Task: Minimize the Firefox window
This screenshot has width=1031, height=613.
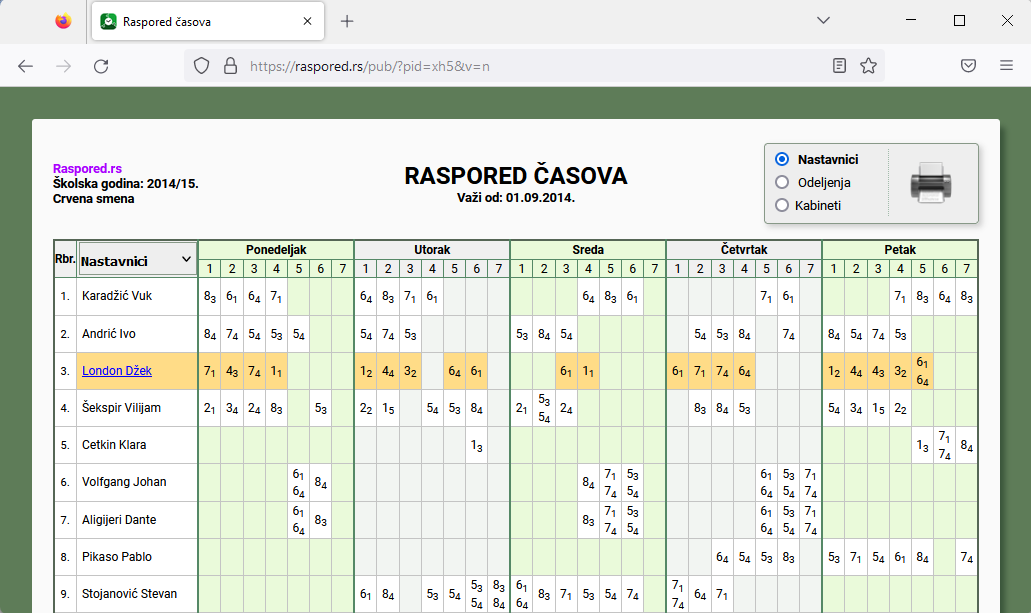Action: click(911, 20)
